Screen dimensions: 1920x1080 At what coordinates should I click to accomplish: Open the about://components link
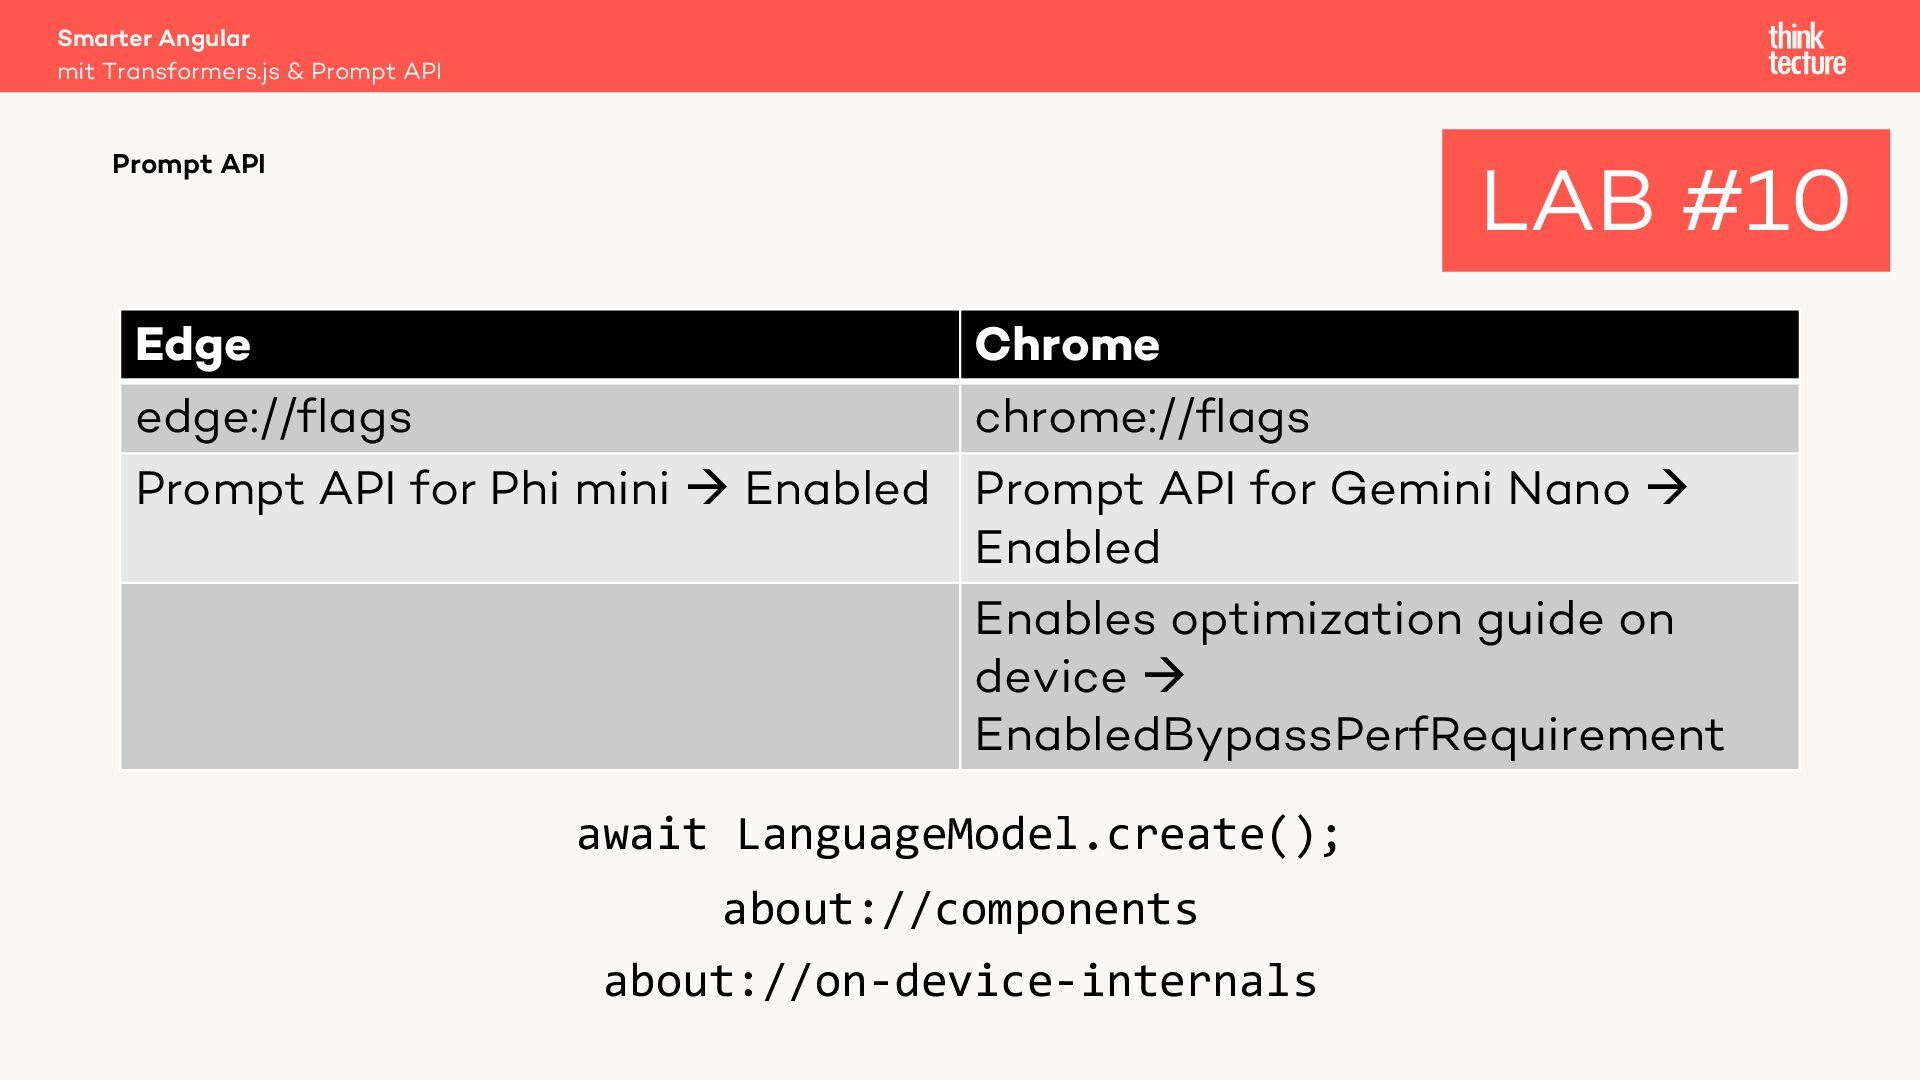[x=960, y=909]
